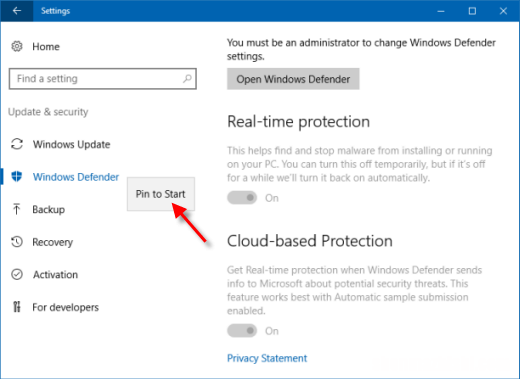This screenshot has height=379, width=520.
Task: Click the For developers tools icon
Action: coord(17,307)
